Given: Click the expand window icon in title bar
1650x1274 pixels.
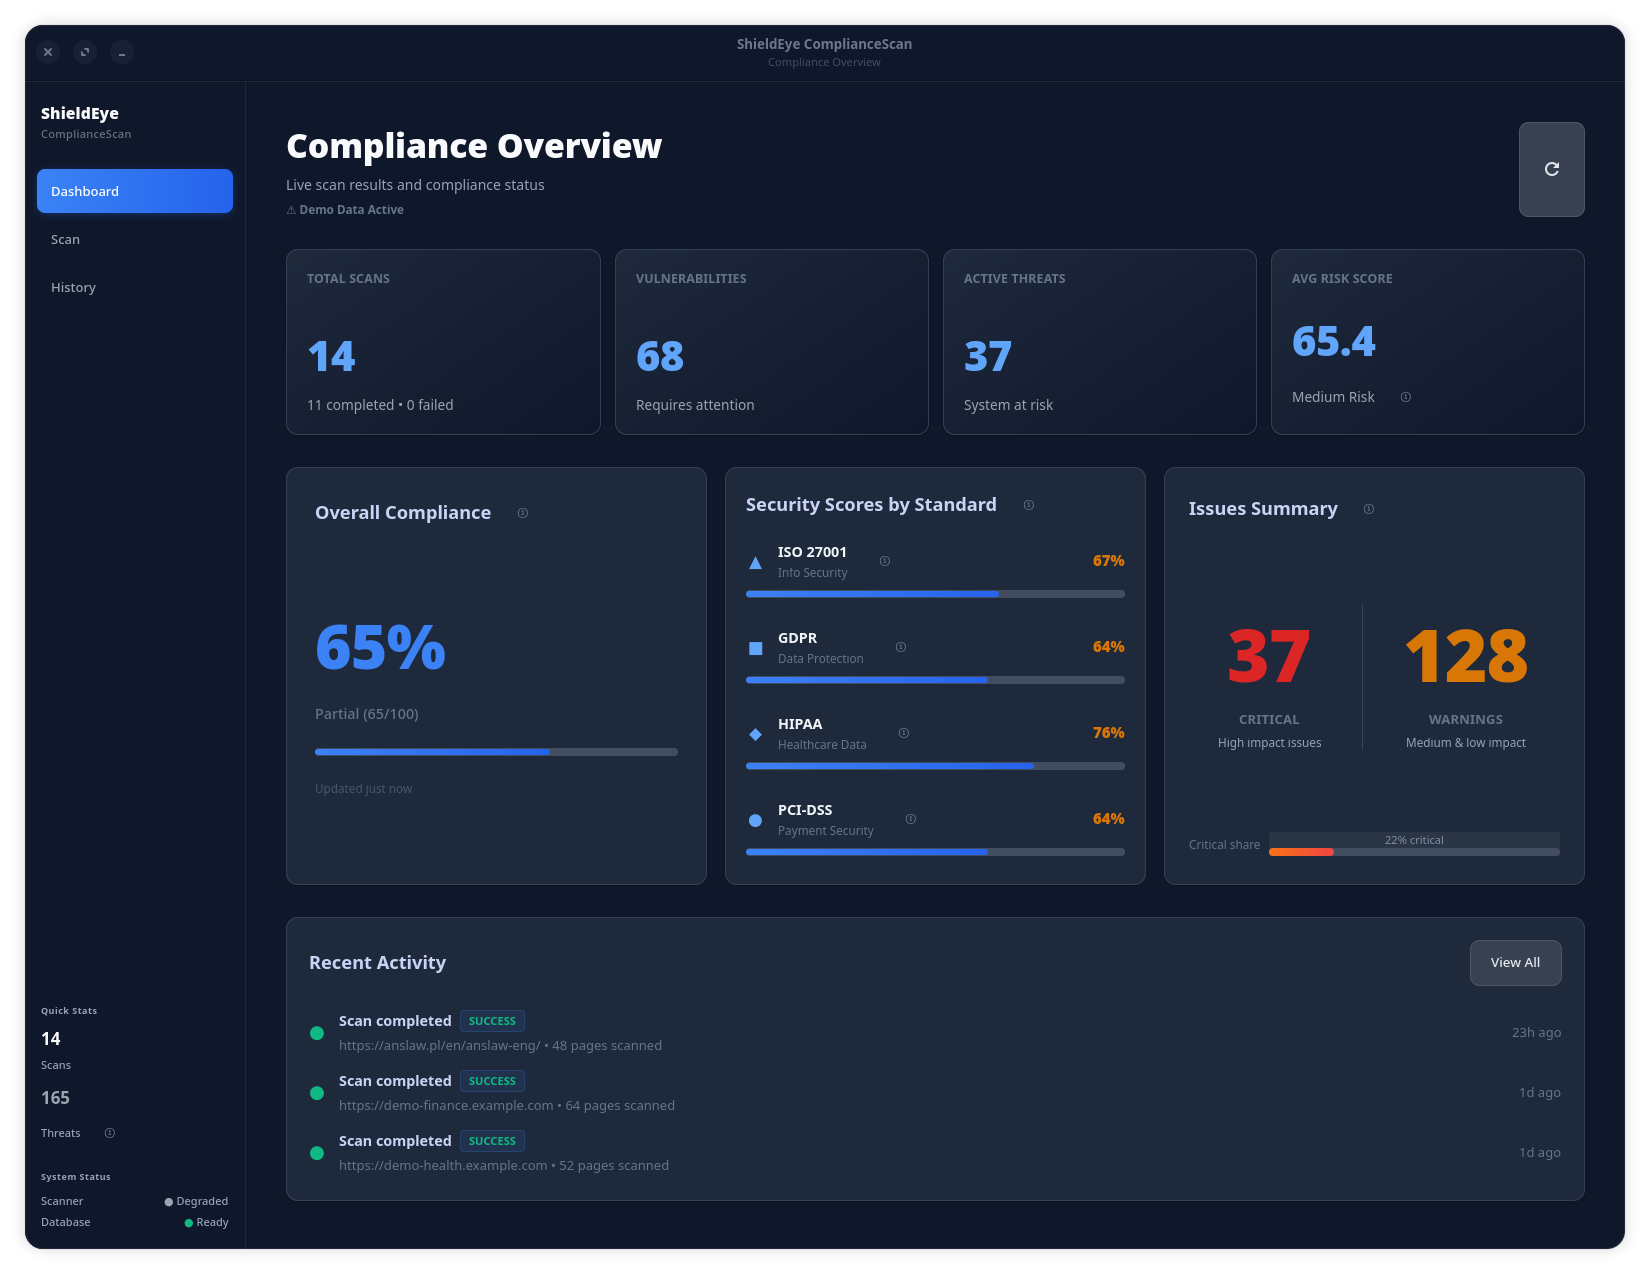Looking at the screenshot, I should [x=85, y=52].
